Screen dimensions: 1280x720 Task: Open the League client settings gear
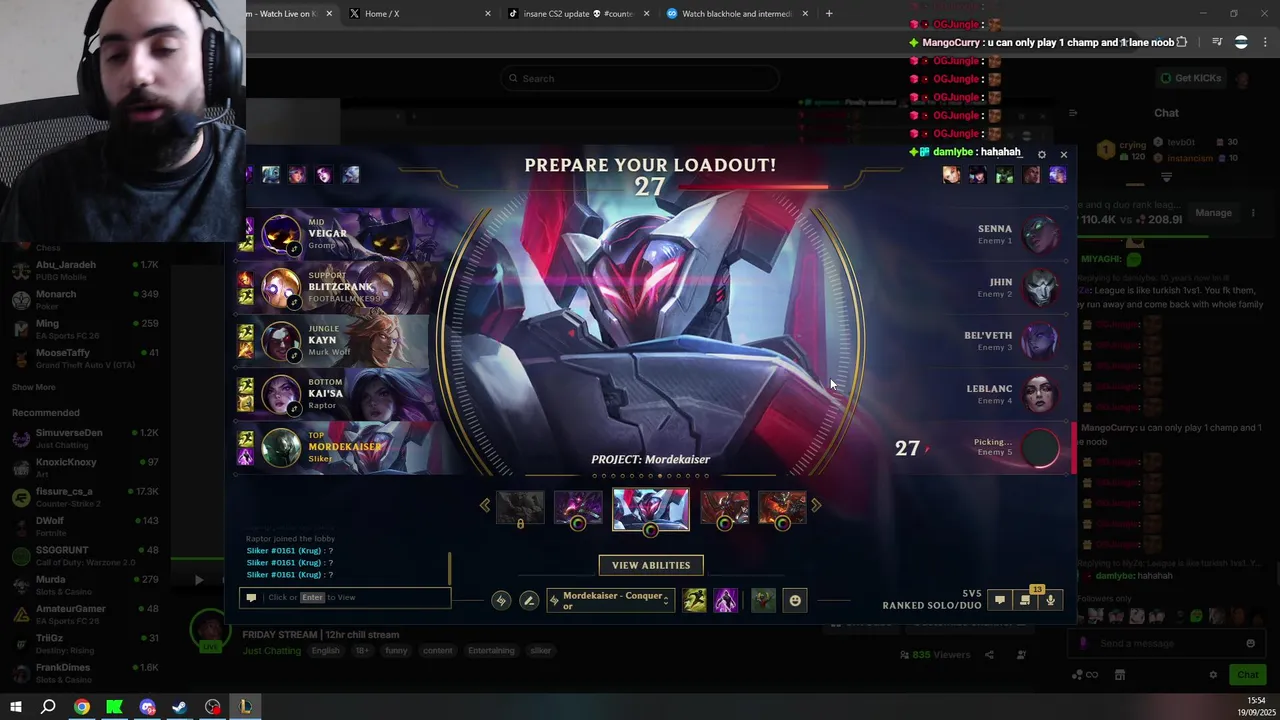(x=1042, y=154)
